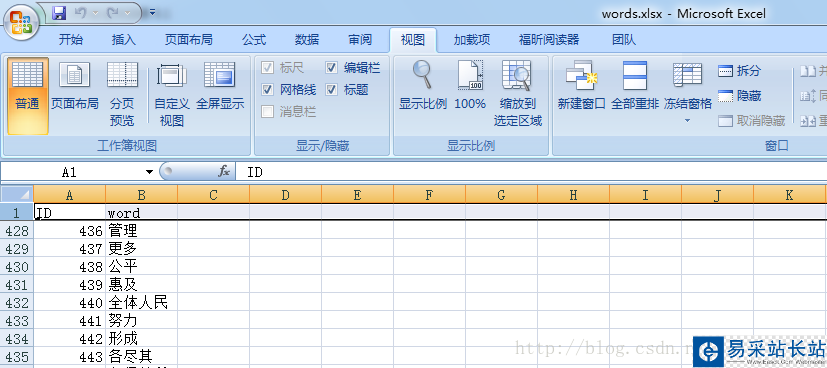Click the cell with value 440
Screen dimensions: 827x368
[x=70, y=302]
